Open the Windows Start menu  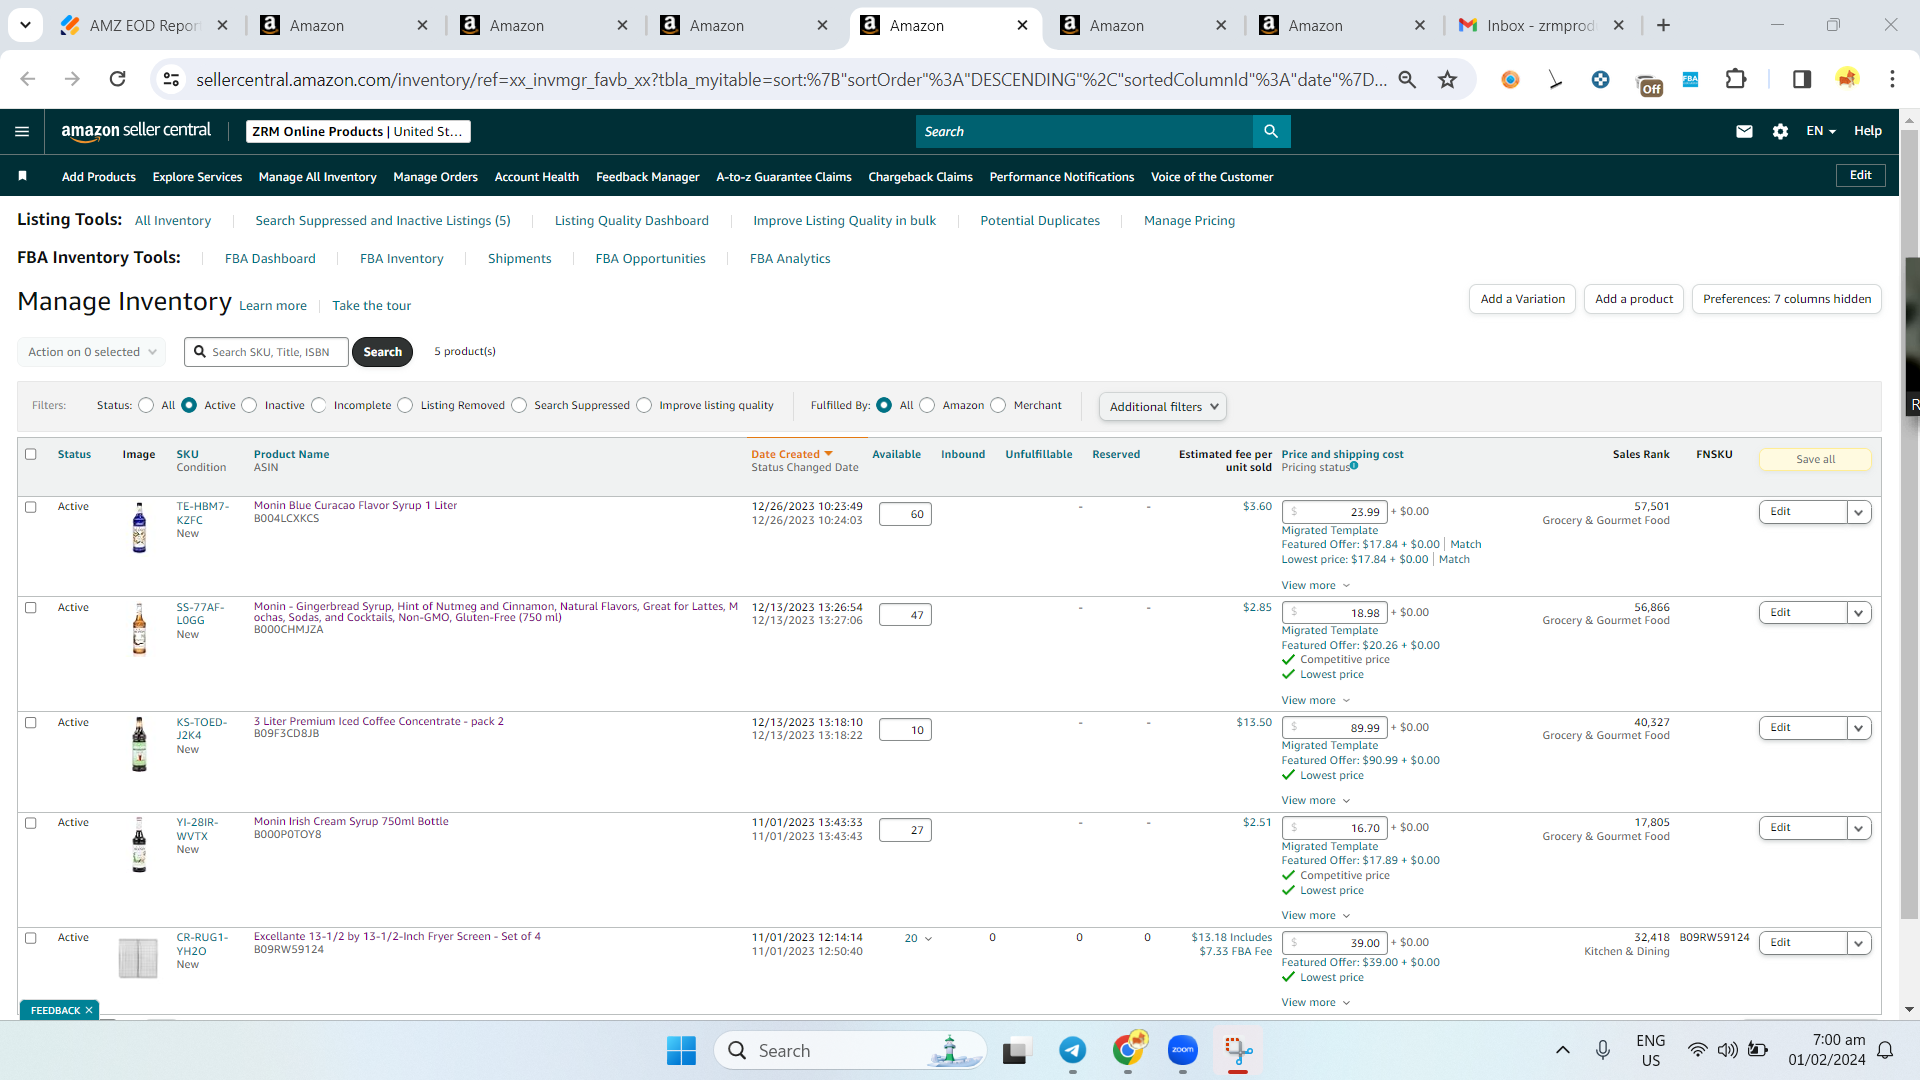coord(681,1050)
